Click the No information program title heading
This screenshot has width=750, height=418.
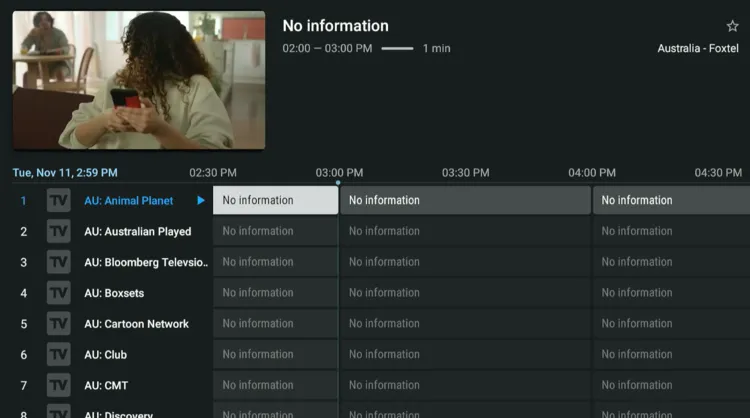pos(335,26)
